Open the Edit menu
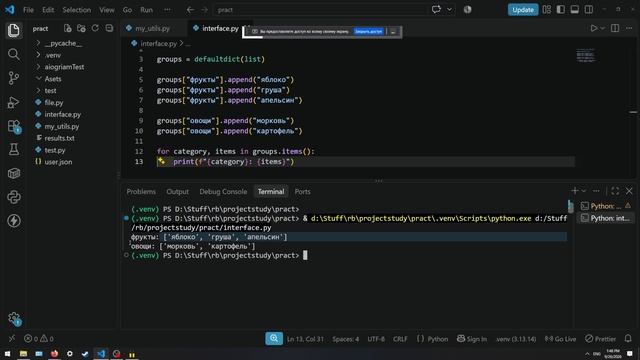The height and width of the screenshot is (360, 640). [48, 10]
